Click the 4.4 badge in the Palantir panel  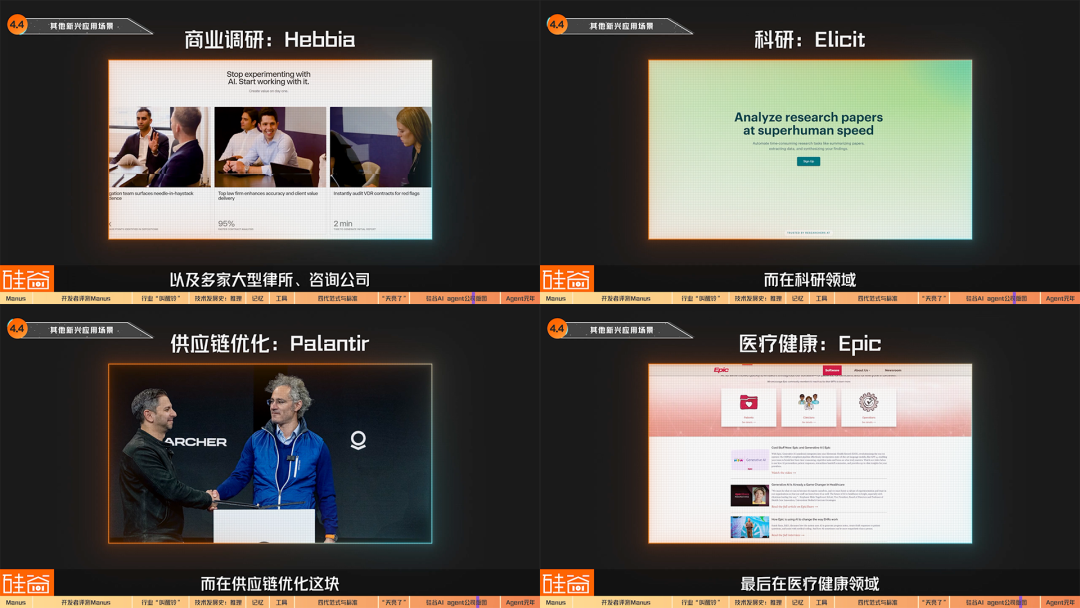point(17,328)
